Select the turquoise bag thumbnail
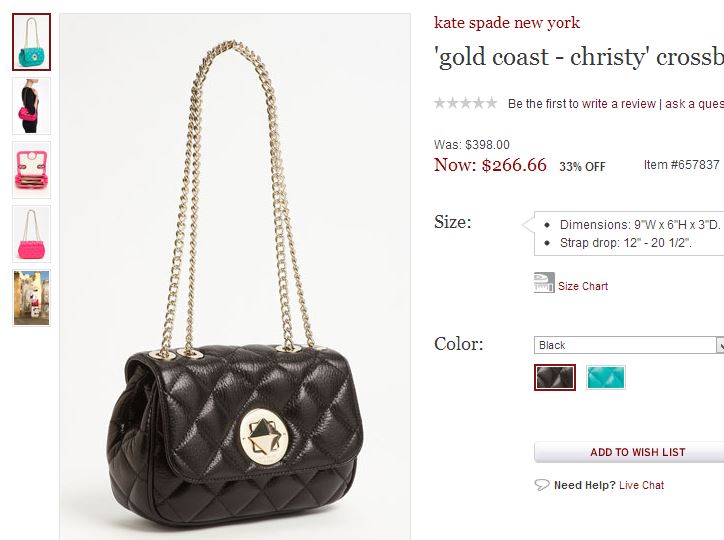This screenshot has width=724, height=540. [x=32, y=42]
